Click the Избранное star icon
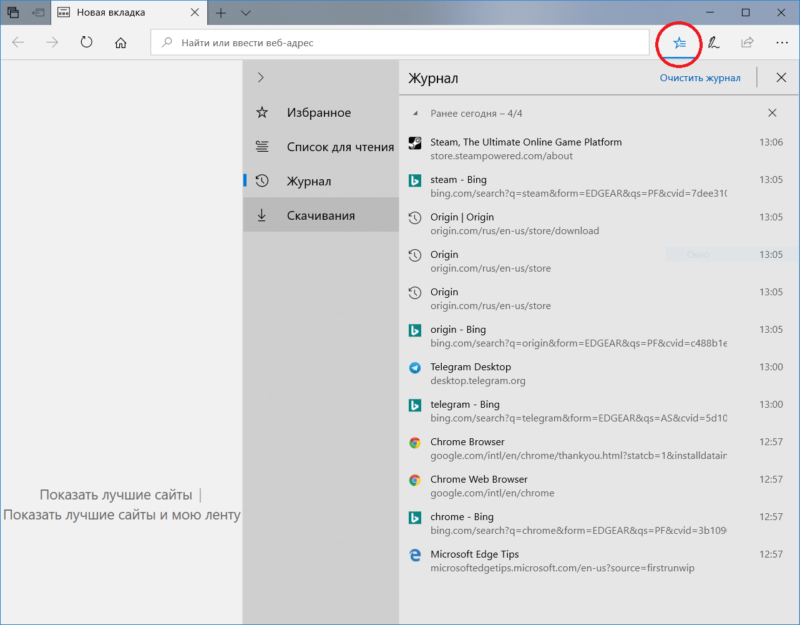This screenshot has height=625, width=800. click(x=262, y=112)
